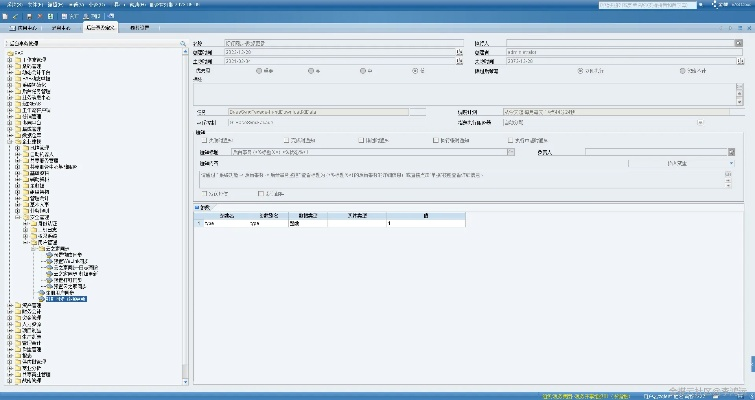Tick the leftmost checkbox in the five-checkbox row
This screenshot has width=755, height=400.
point(203,141)
